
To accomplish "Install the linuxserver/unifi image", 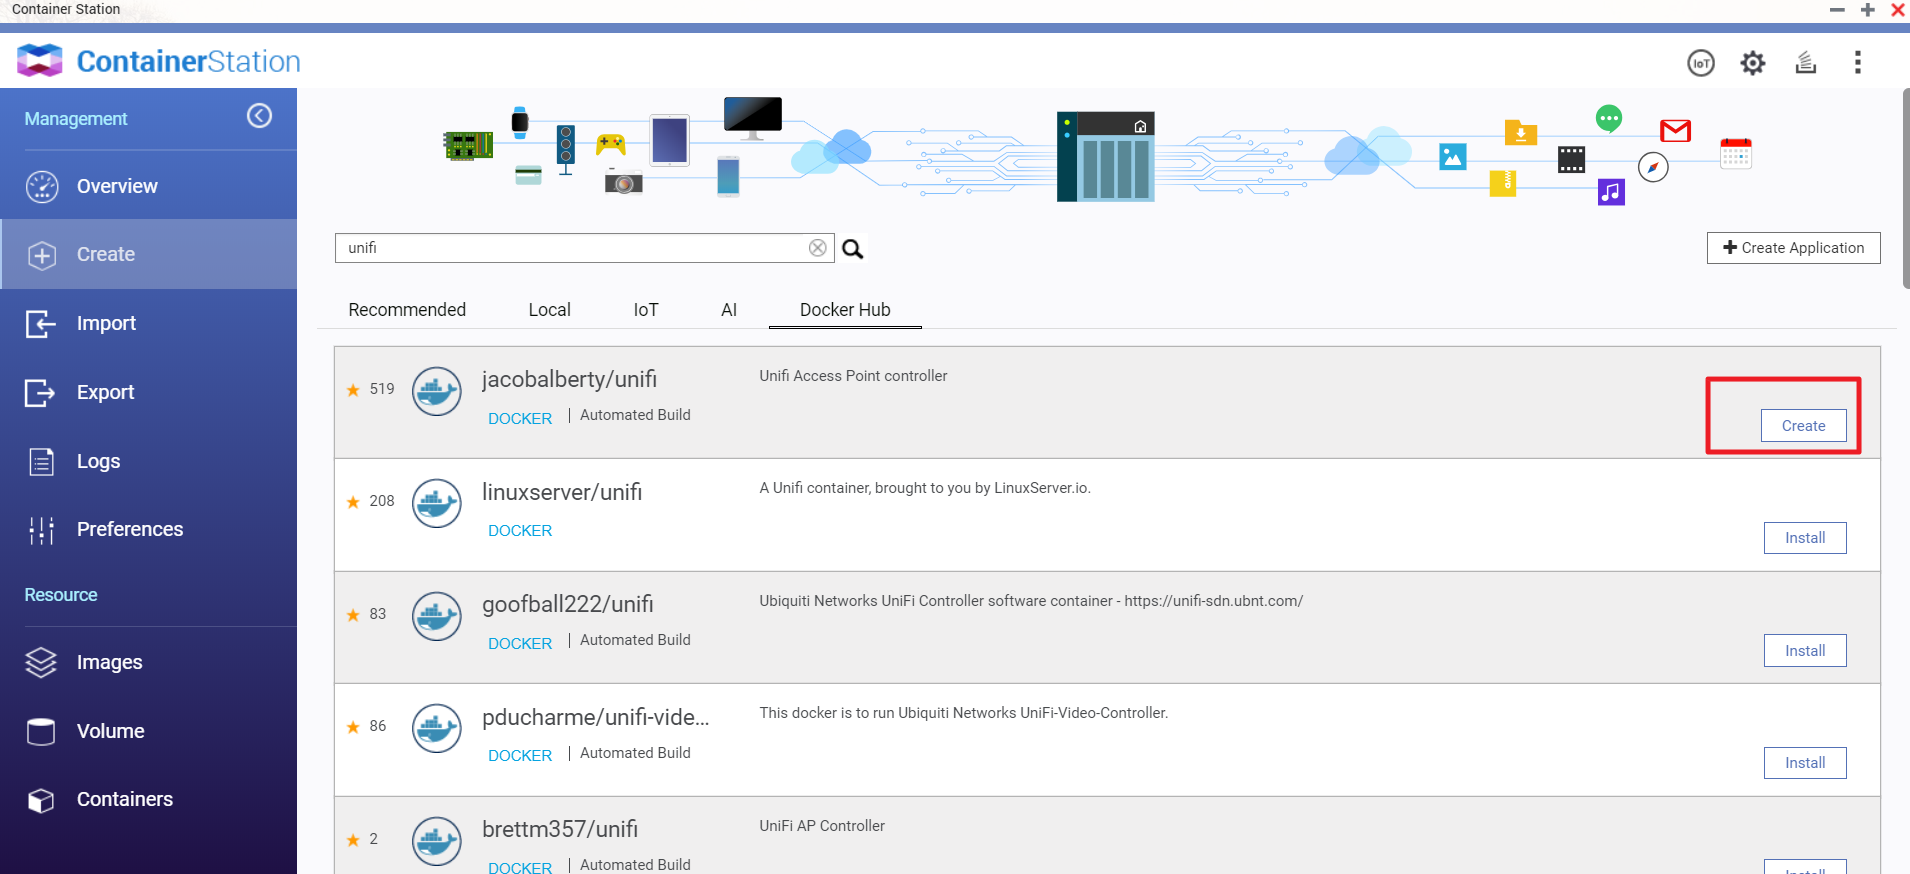I will (x=1804, y=538).
